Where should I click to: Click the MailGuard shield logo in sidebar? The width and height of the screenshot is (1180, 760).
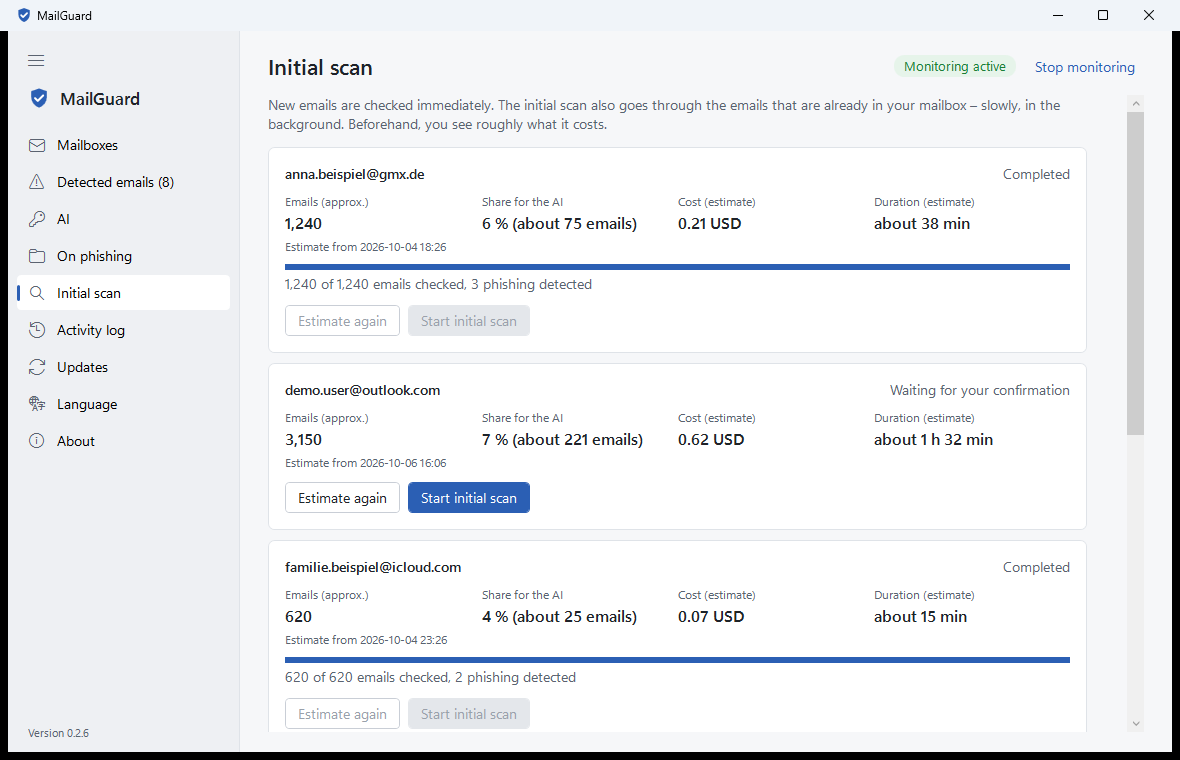(x=38, y=99)
